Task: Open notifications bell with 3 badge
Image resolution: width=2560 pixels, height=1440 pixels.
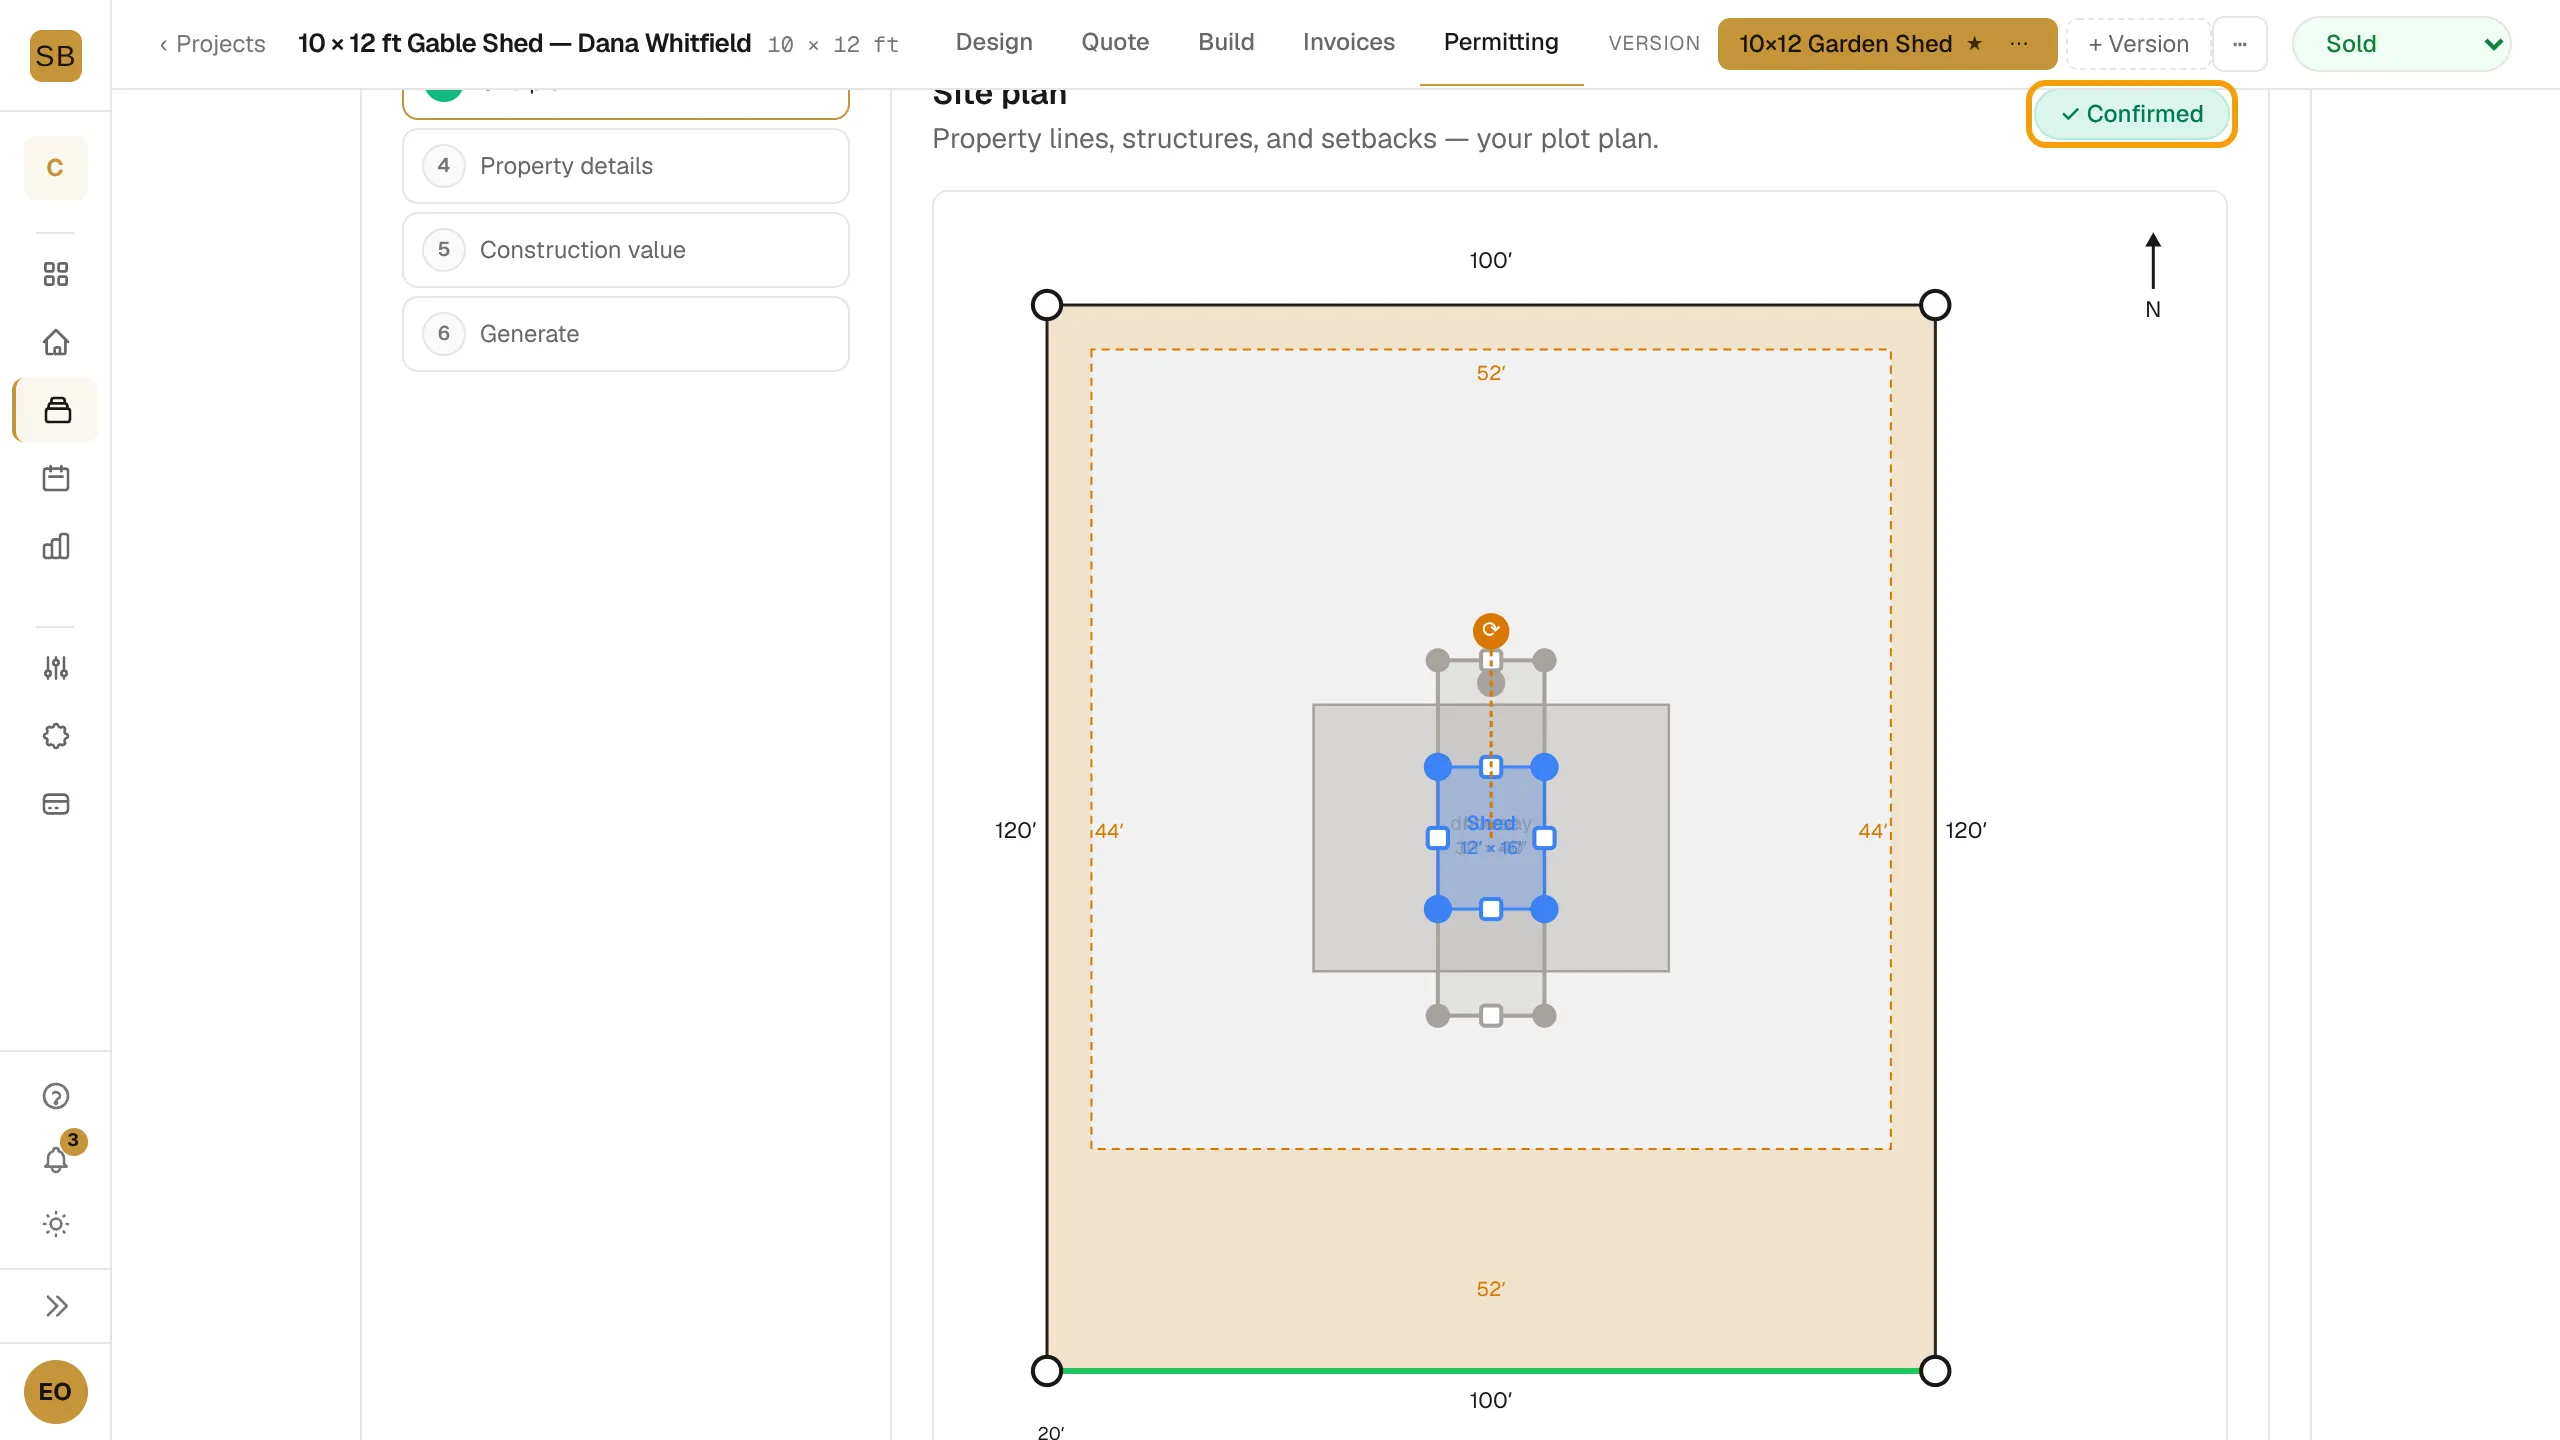Action: [x=56, y=1159]
